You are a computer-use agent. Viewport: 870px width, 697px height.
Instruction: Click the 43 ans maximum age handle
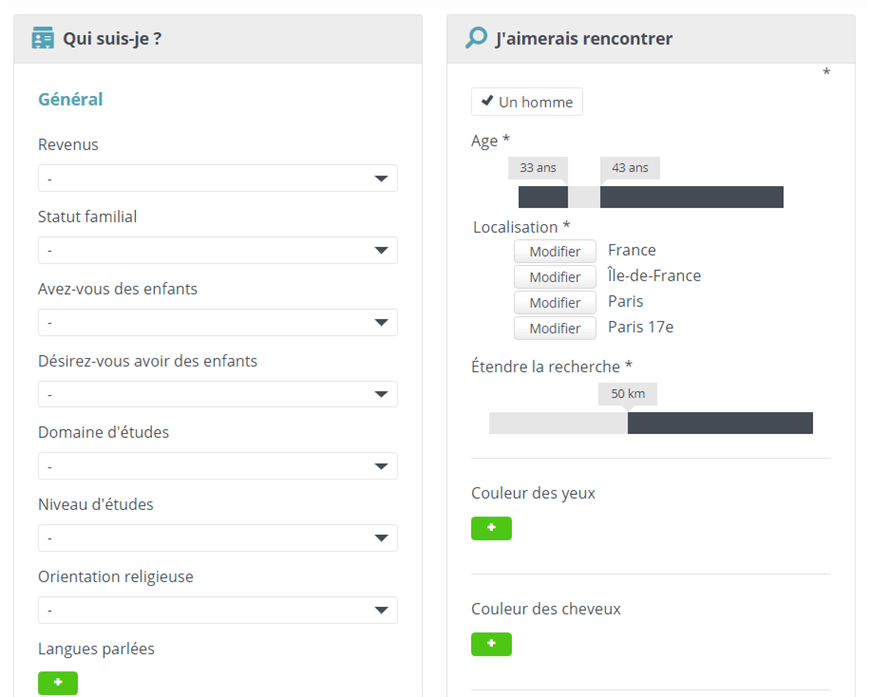(630, 168)
